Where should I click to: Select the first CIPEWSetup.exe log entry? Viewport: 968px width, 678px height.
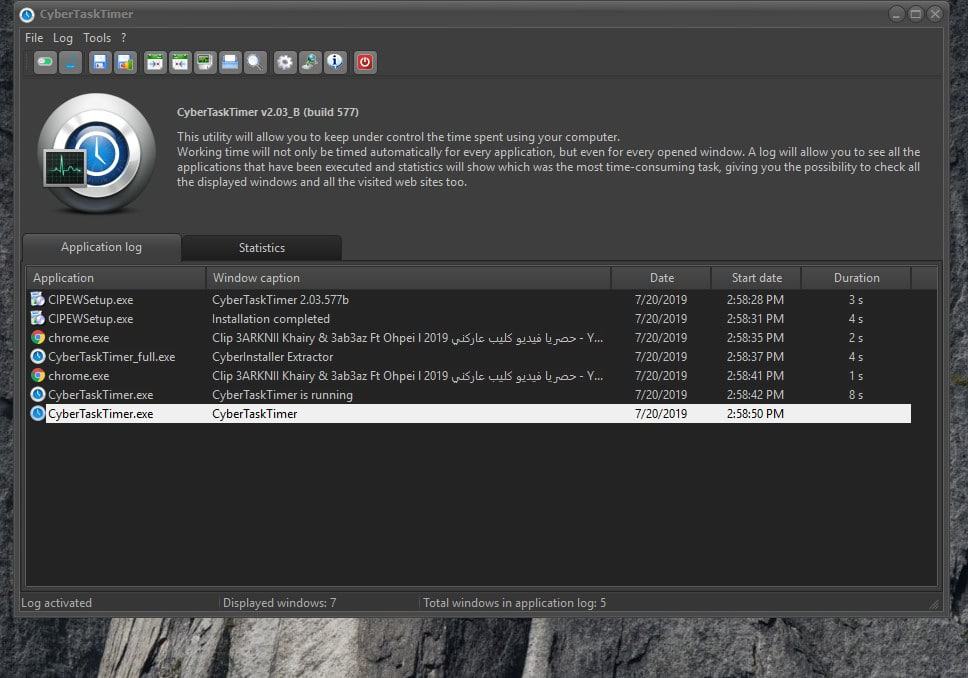pos(90,300)
